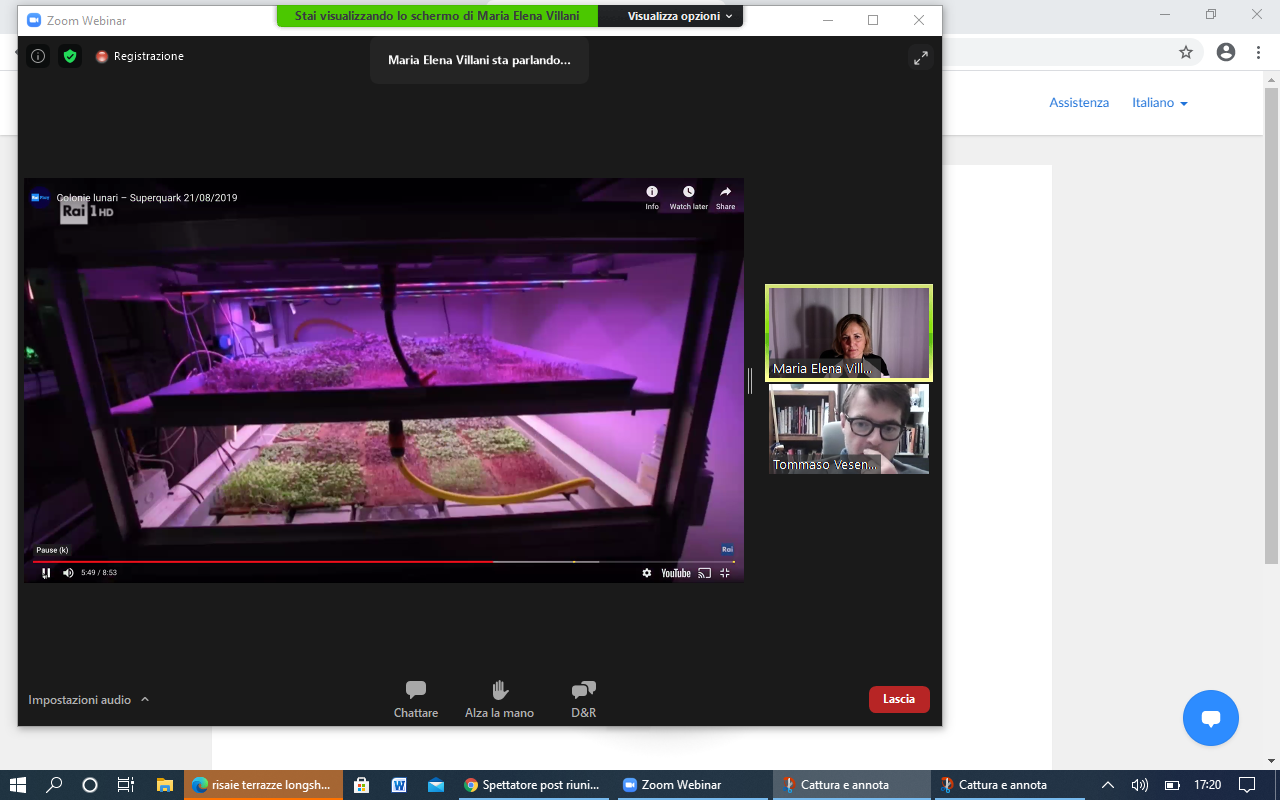Exit full screen in the YouTube player

726,573
